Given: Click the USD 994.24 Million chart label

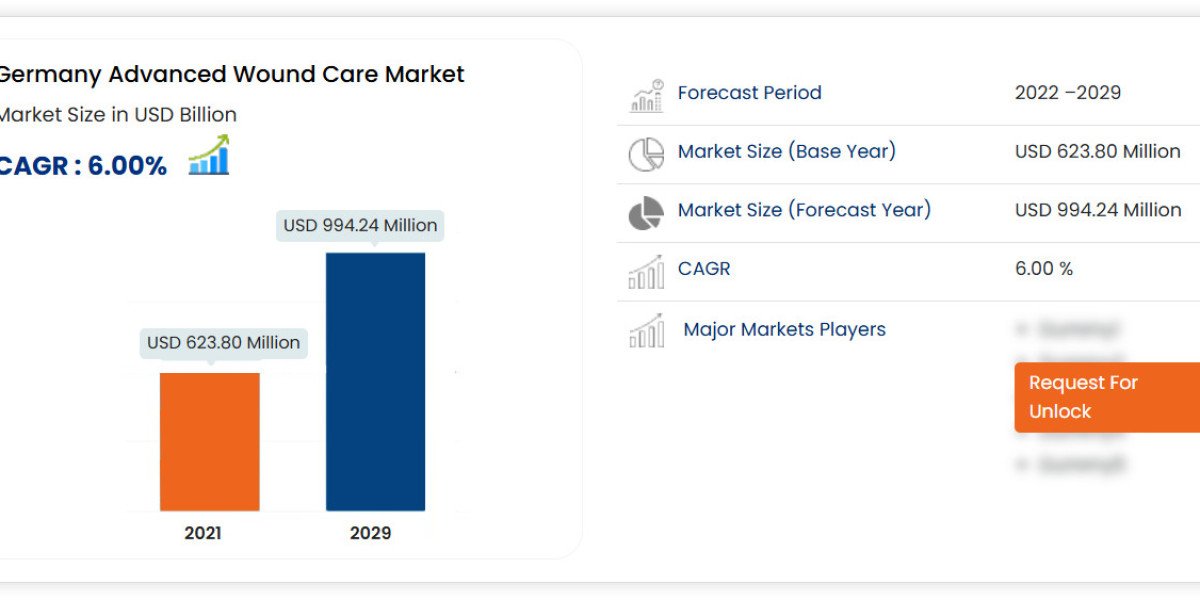Looking at the screenshot, I should [360, 225].
